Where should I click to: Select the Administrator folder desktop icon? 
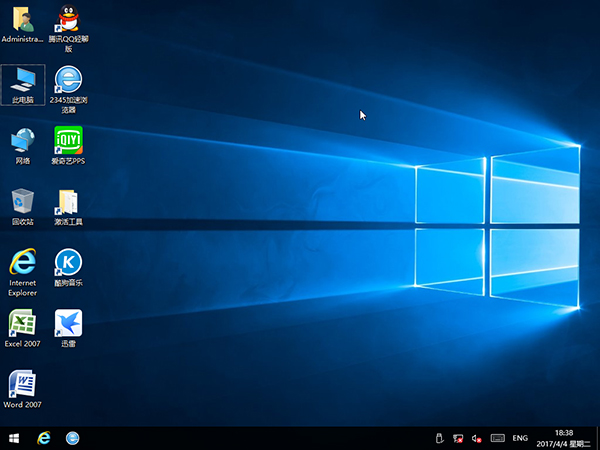point(22,20)
